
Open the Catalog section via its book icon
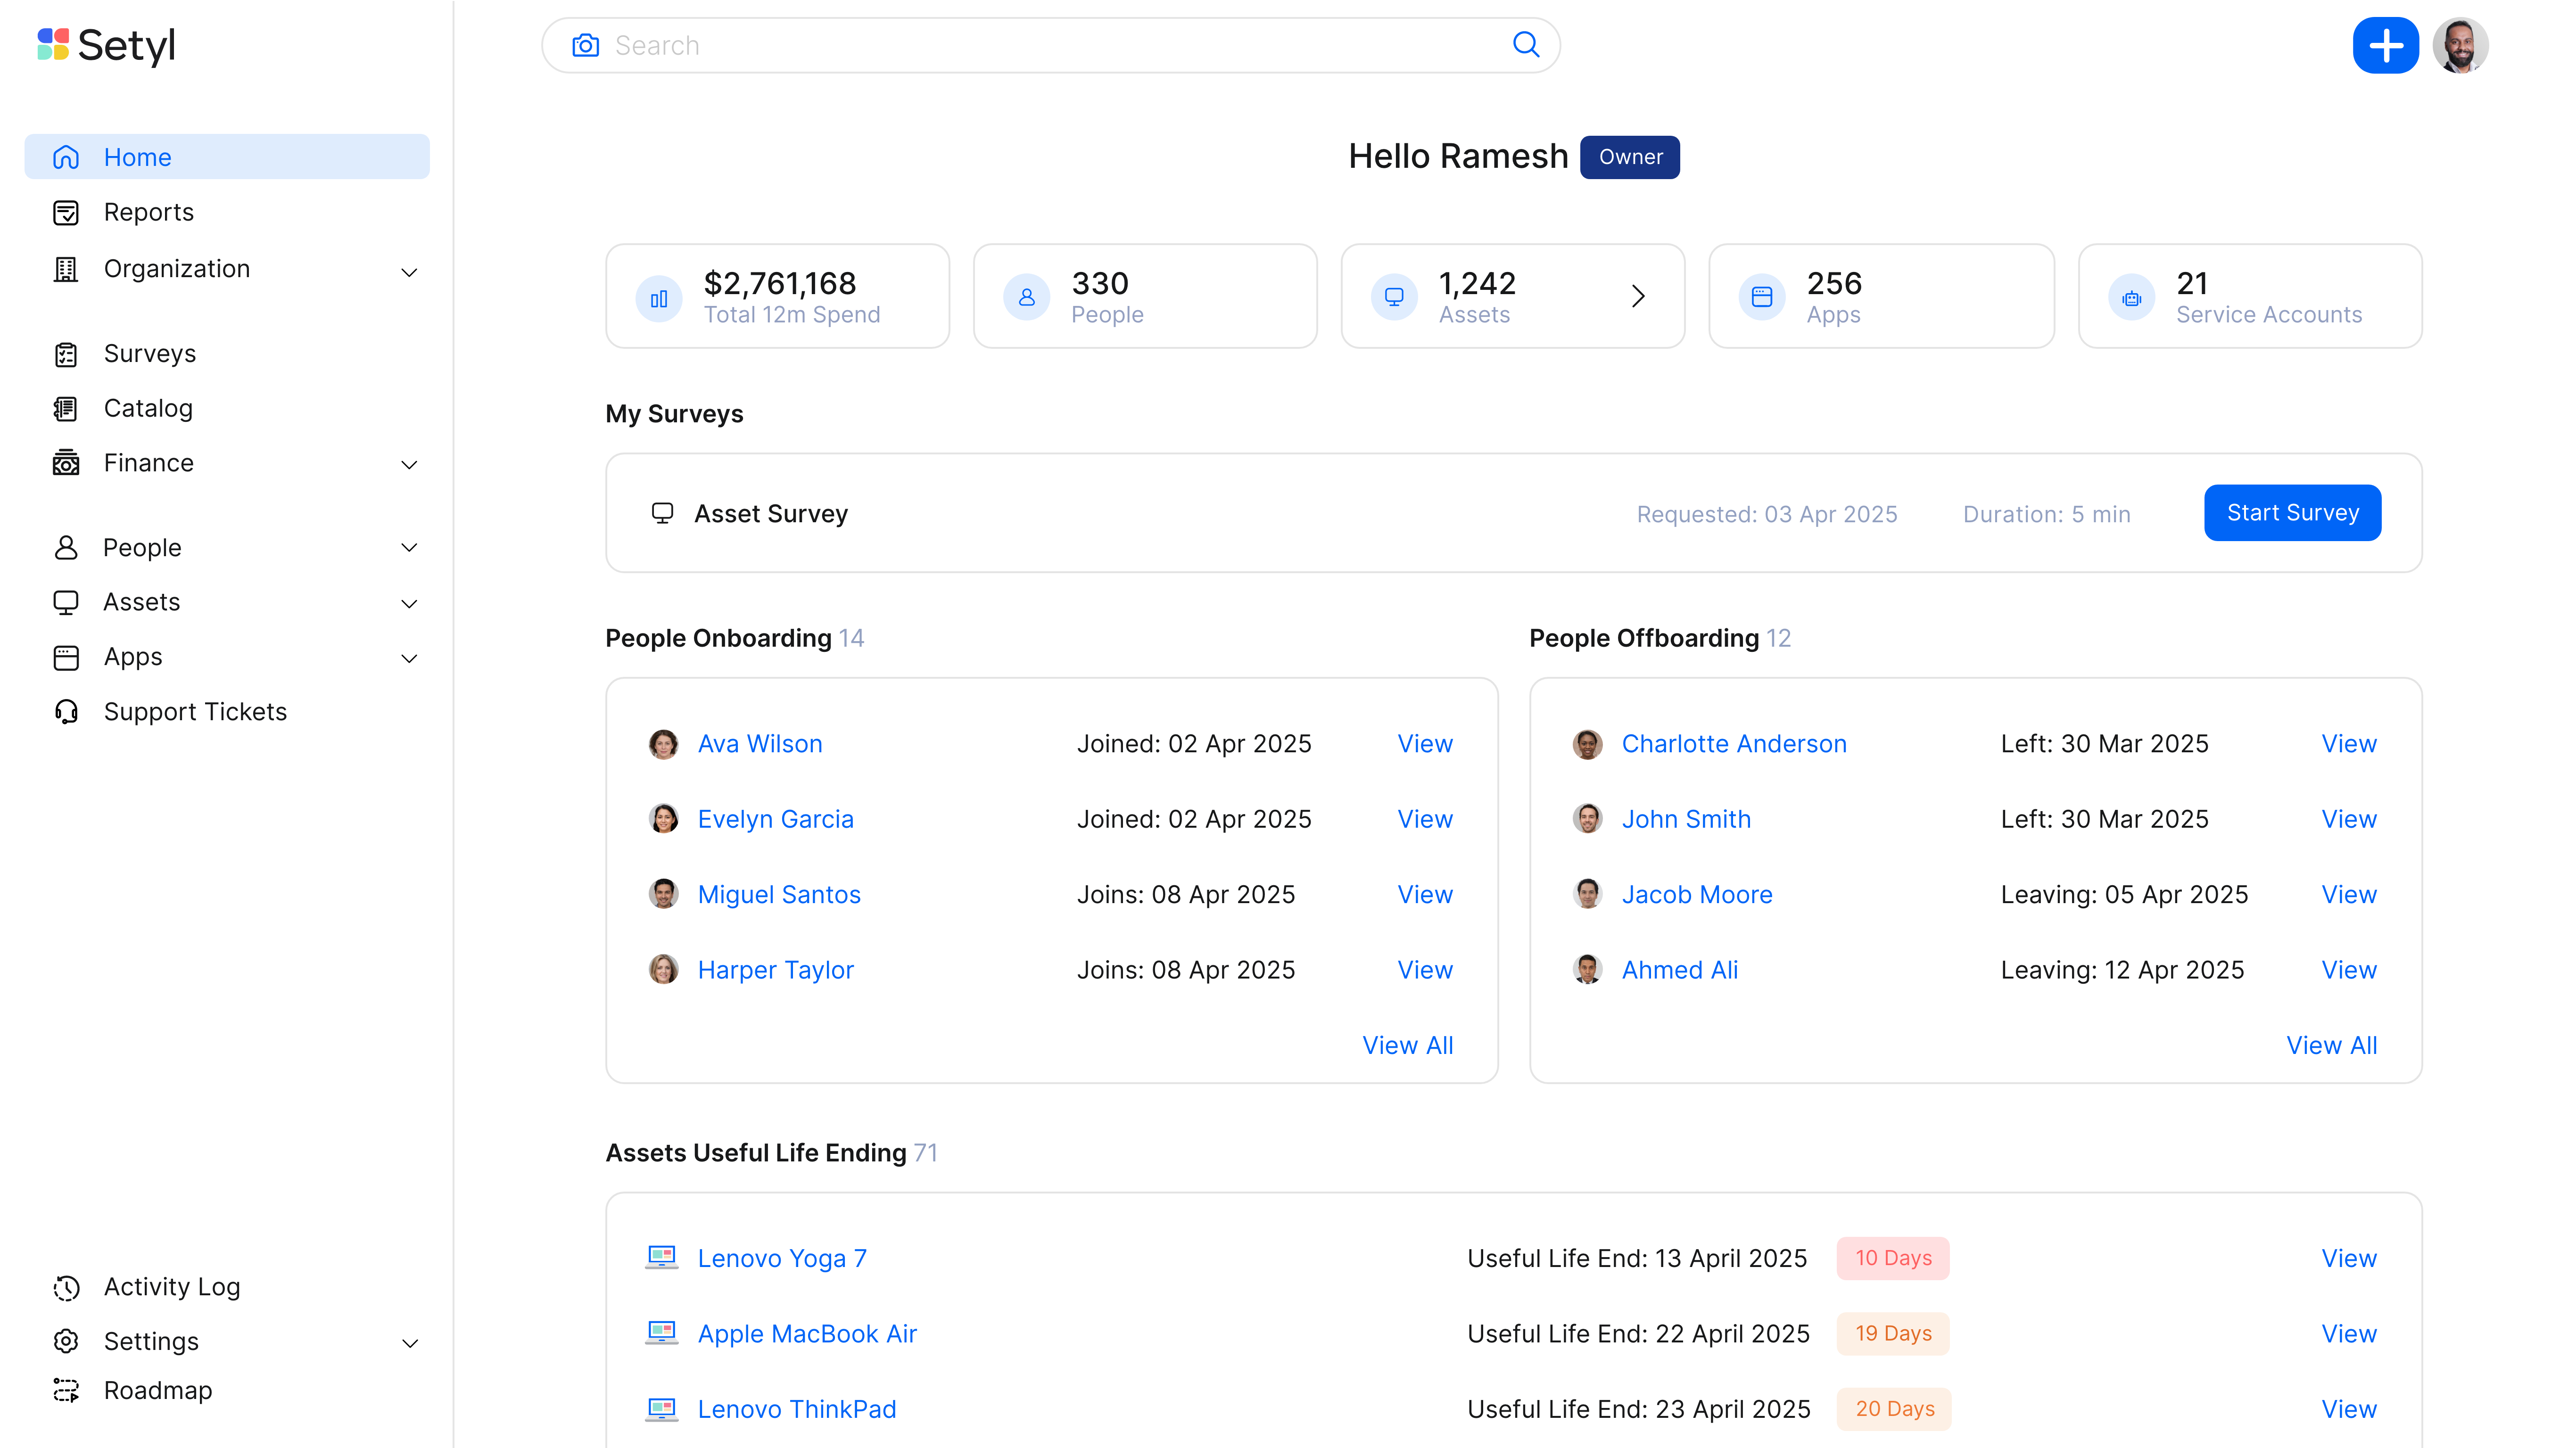pos(65,408)
